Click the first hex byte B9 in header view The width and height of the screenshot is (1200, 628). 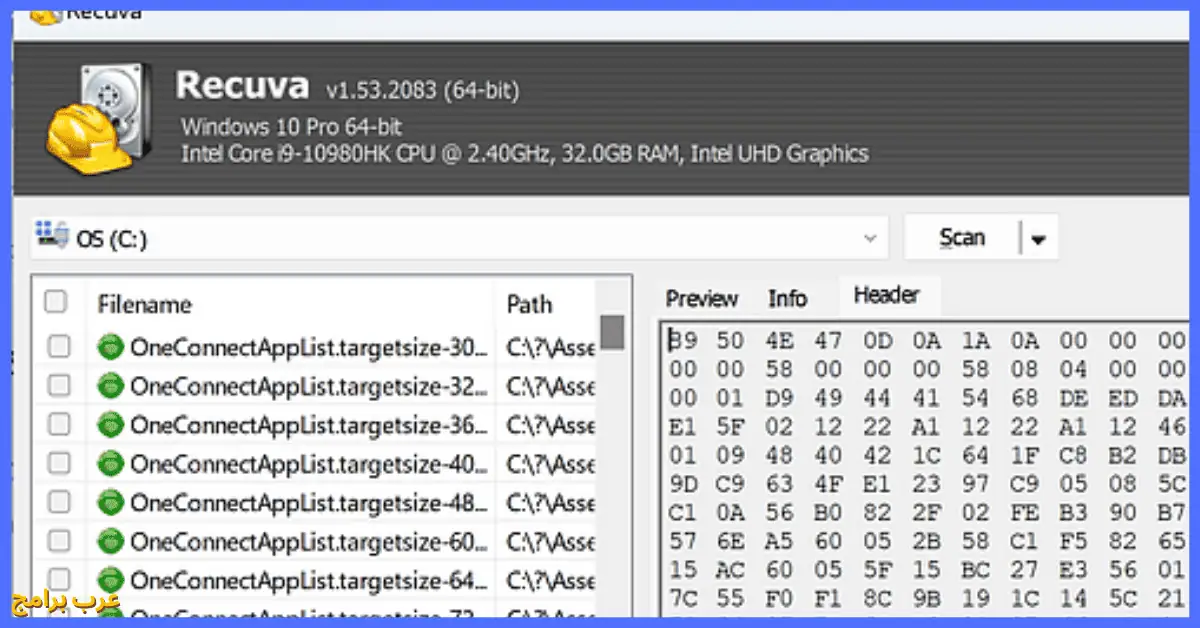(x=682, y=341)
